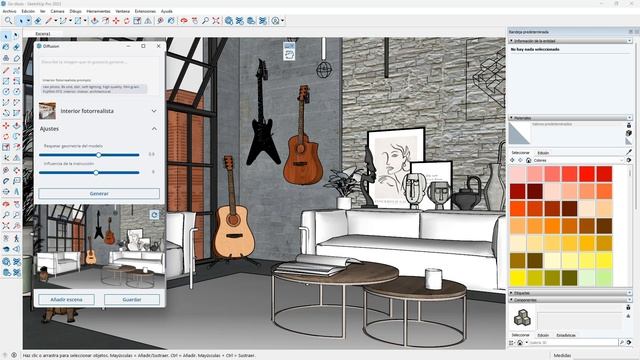The height and width of the screenshot is (360, 640).
Task: Open the Select tool dropdown arrow
Action: [28, 20]
